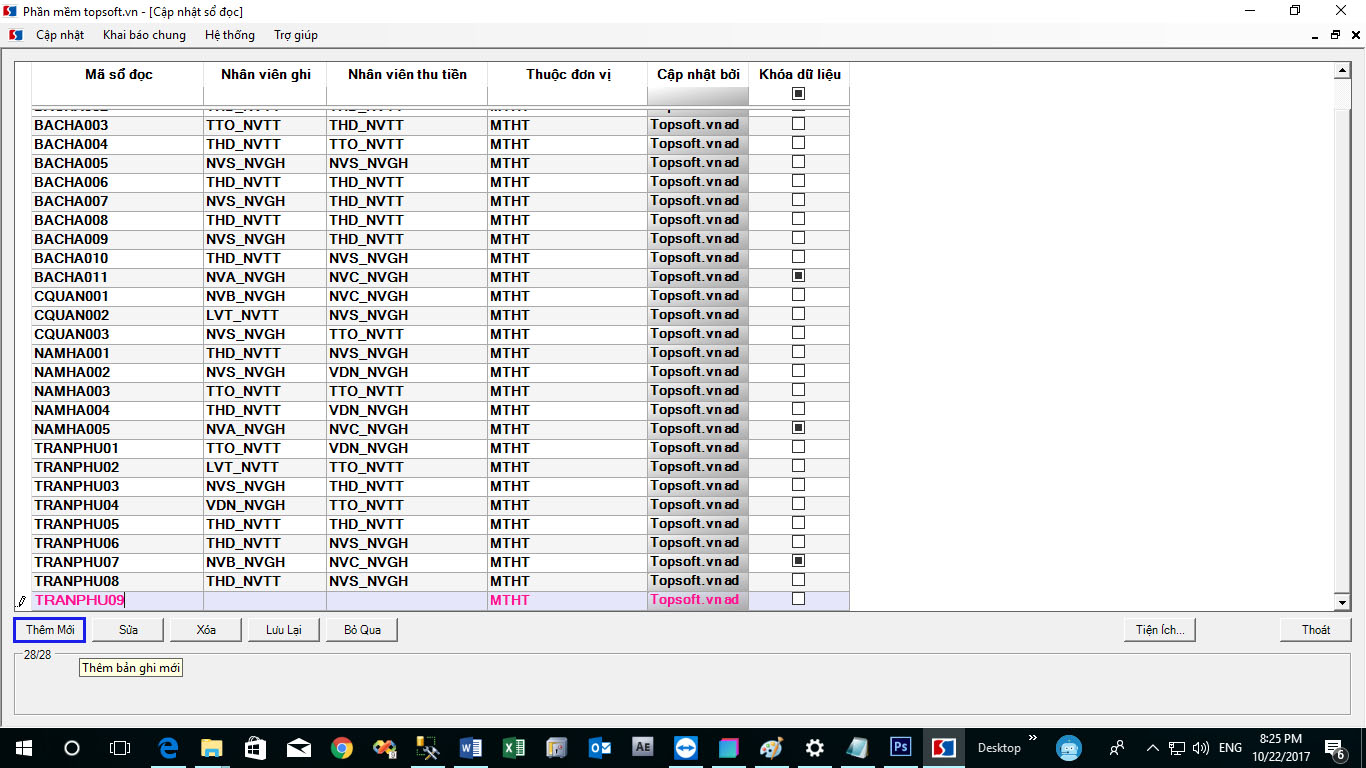Open the Mail app on taskbar
The image size is (1366, 768).
[x=298, y=747]
